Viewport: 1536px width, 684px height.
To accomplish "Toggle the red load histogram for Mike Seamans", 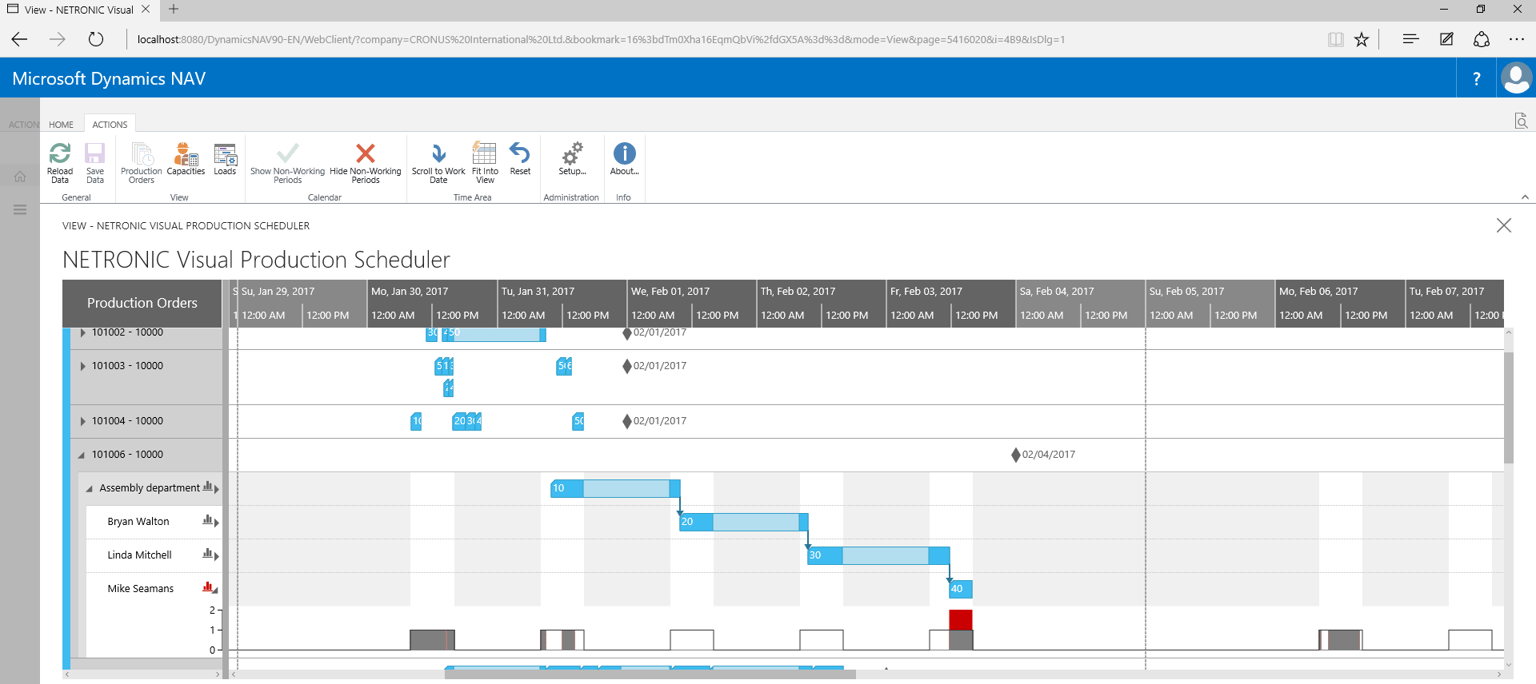I will coord(209,588).
